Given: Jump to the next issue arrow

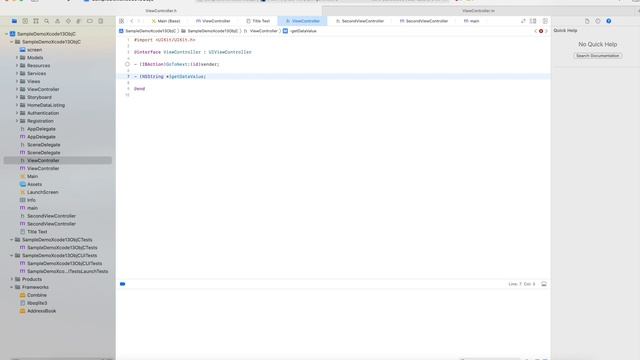Looking at the screenshot, I should pyautogui.click(x=546, y=31).
